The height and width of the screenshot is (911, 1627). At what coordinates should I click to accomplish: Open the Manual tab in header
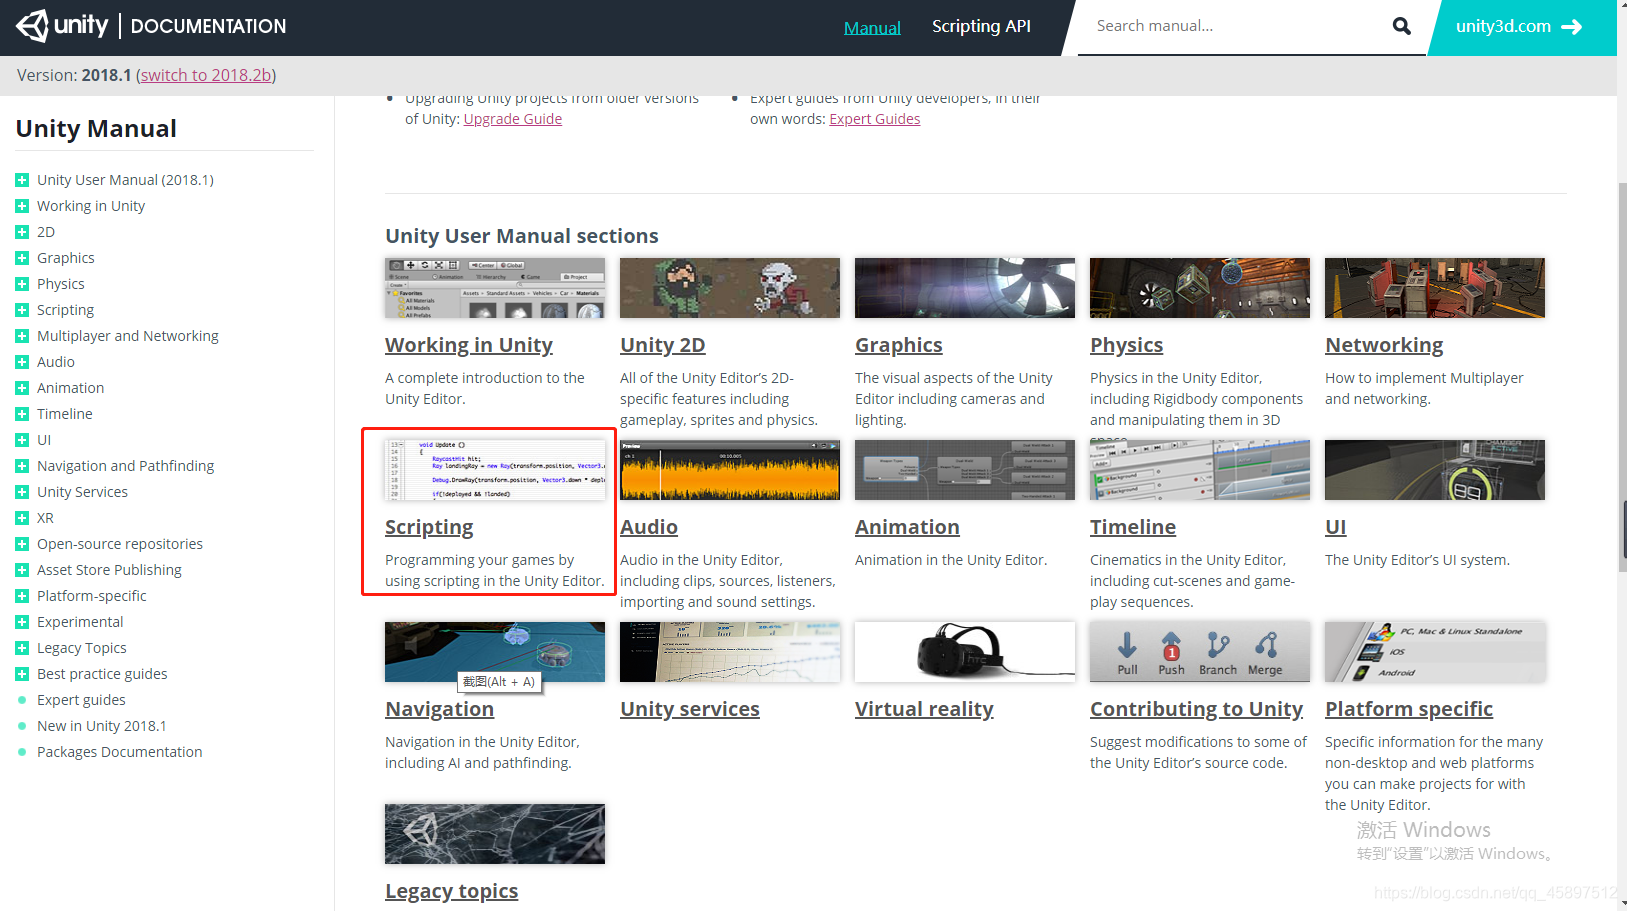click(x=872, y=27)
